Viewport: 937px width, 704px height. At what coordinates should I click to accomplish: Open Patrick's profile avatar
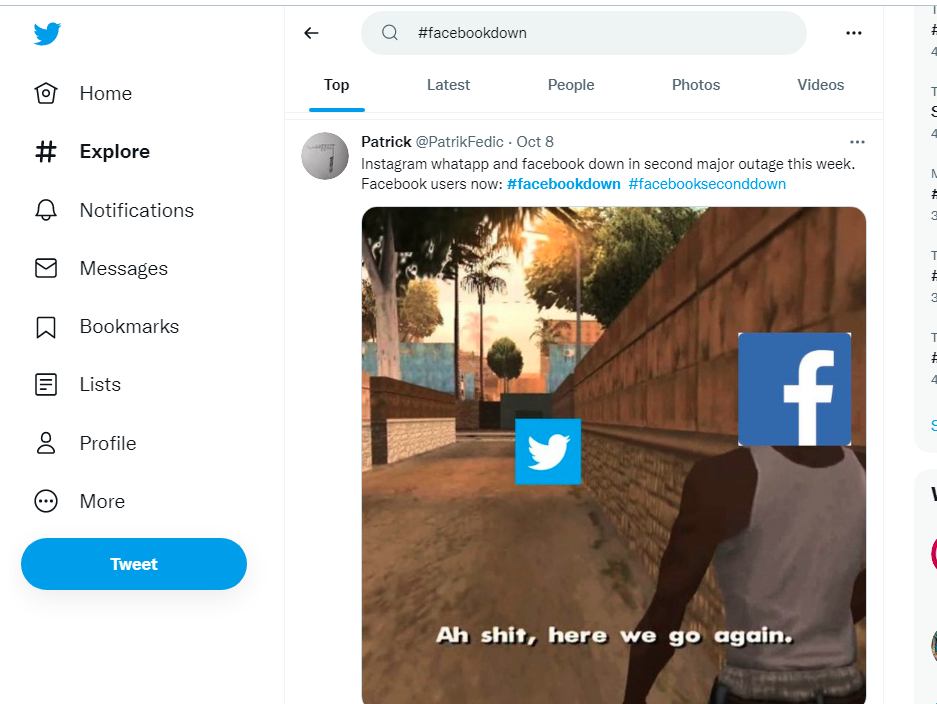(x=325, y=156)
